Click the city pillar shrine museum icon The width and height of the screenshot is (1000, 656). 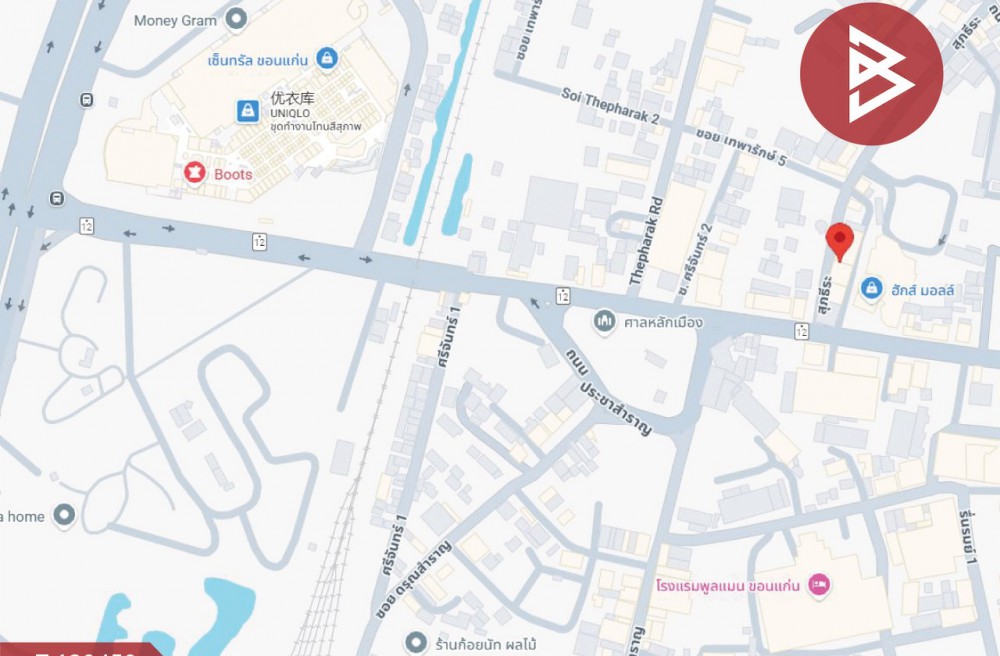tap(603, 321)
